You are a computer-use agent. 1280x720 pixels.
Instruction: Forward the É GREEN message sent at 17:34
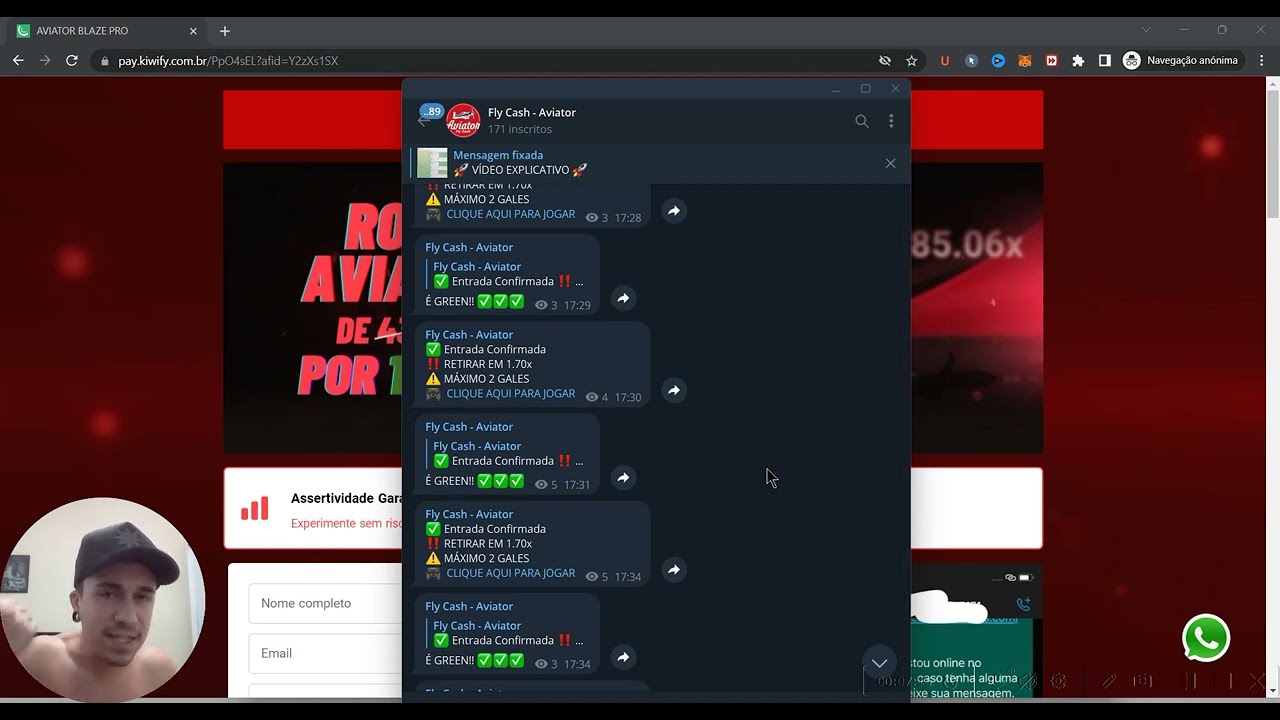pyautogui.click(x=623, y=657)
